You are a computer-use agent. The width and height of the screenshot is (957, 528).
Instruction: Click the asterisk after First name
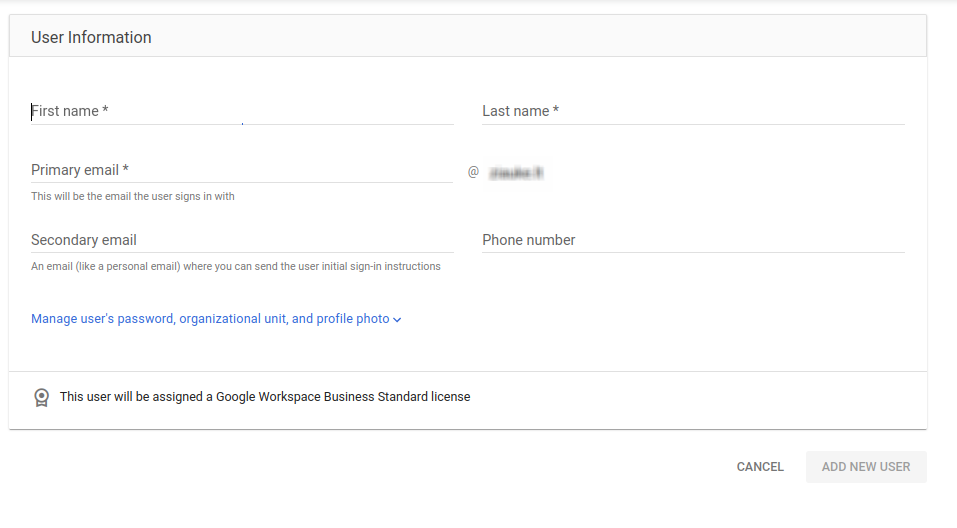click(105, 110)
